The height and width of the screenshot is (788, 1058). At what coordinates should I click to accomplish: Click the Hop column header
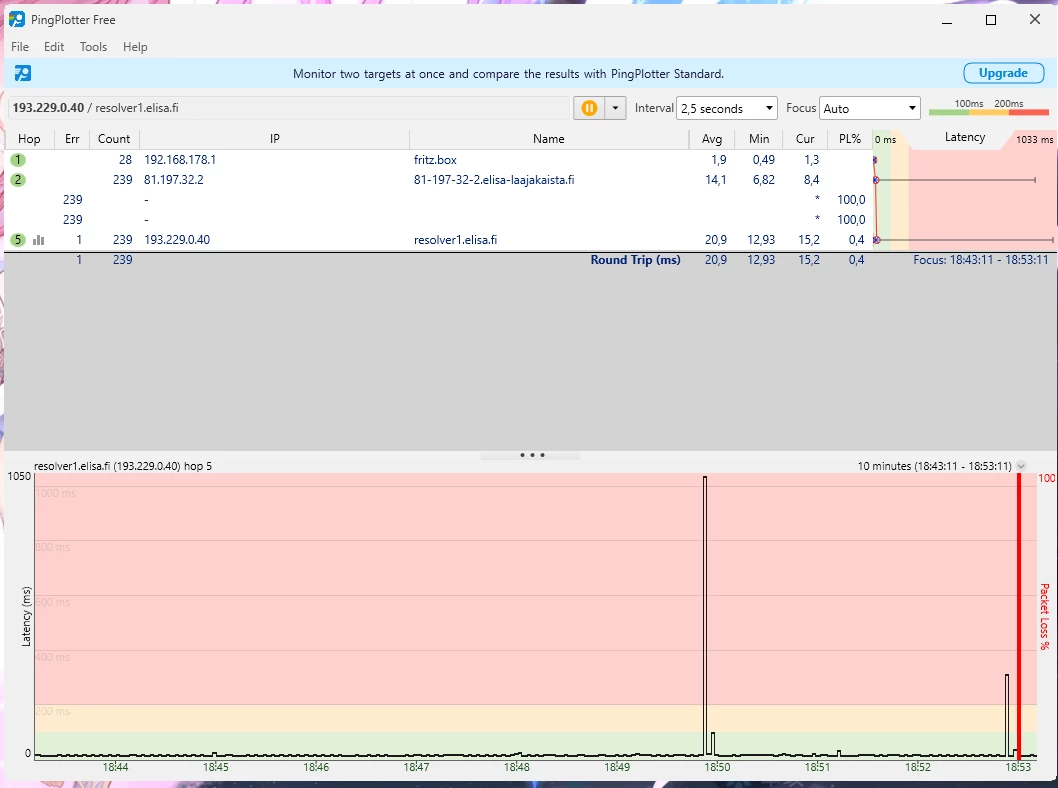click(29, 139)
